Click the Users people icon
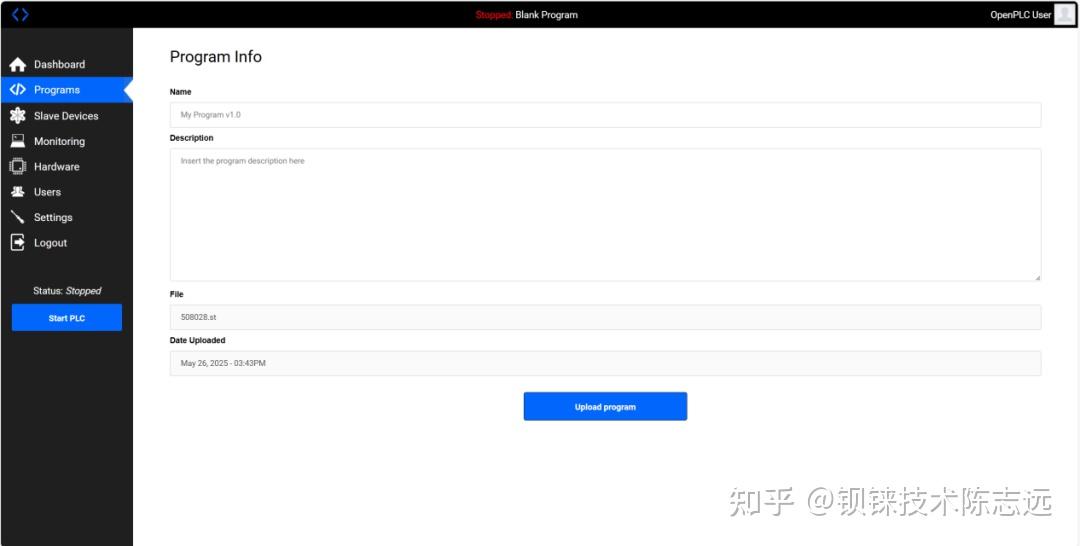The width and height of the screenshot is (1080, 546). 17,192
